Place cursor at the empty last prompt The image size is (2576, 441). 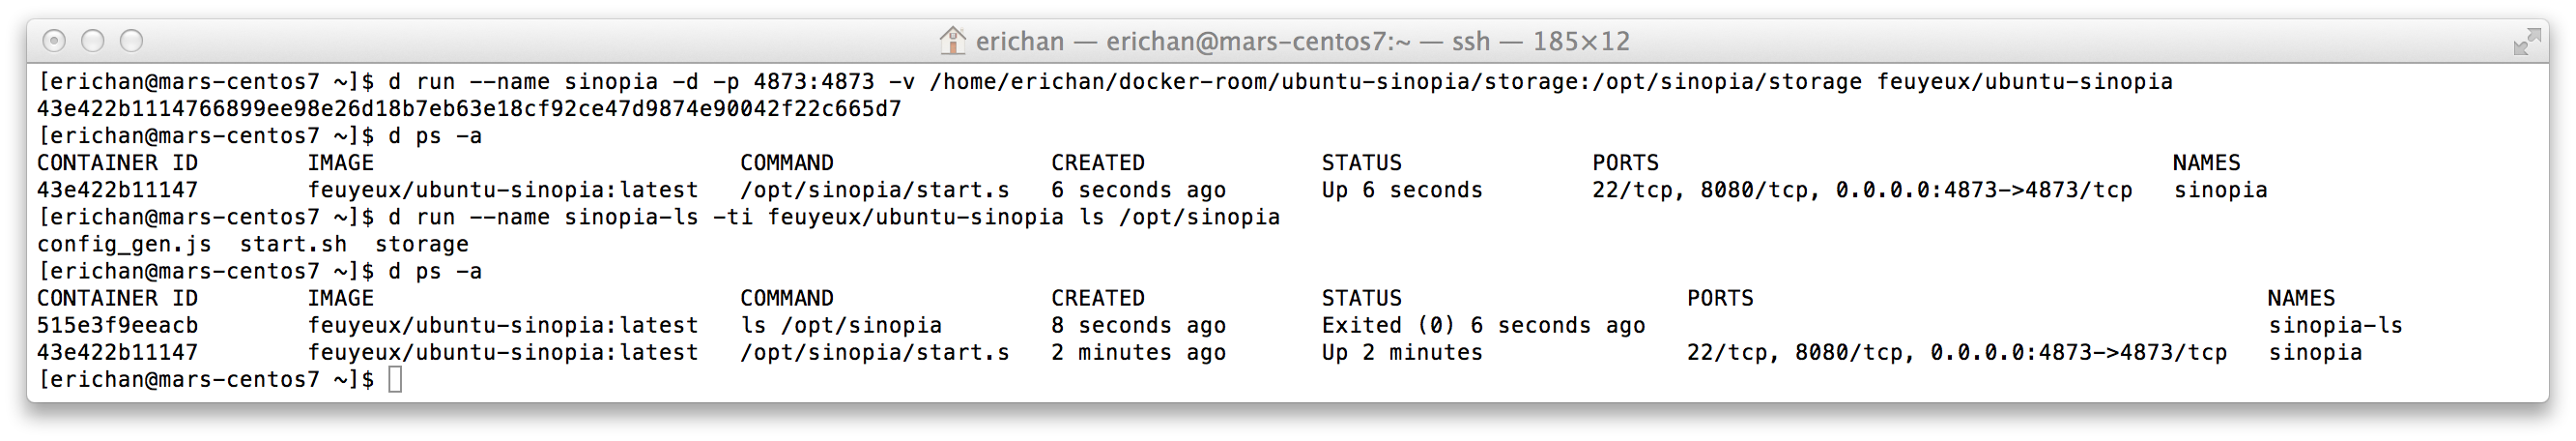pyautogui.click(x=395, y=380)
